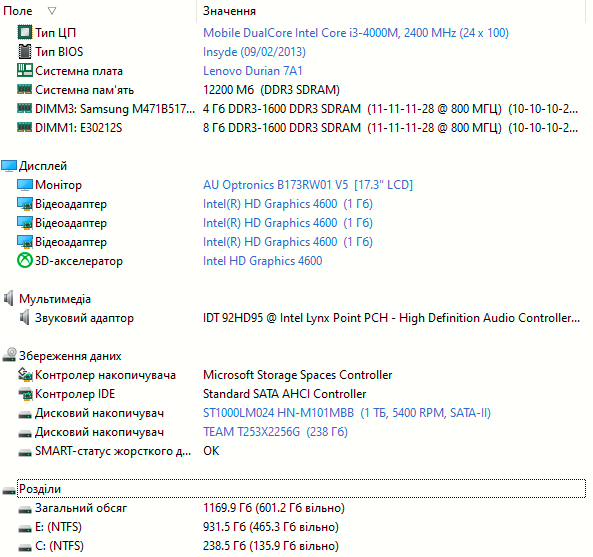Select the Дисплей group row
Screen dimensions: 593x557
[x=43, y=166]
